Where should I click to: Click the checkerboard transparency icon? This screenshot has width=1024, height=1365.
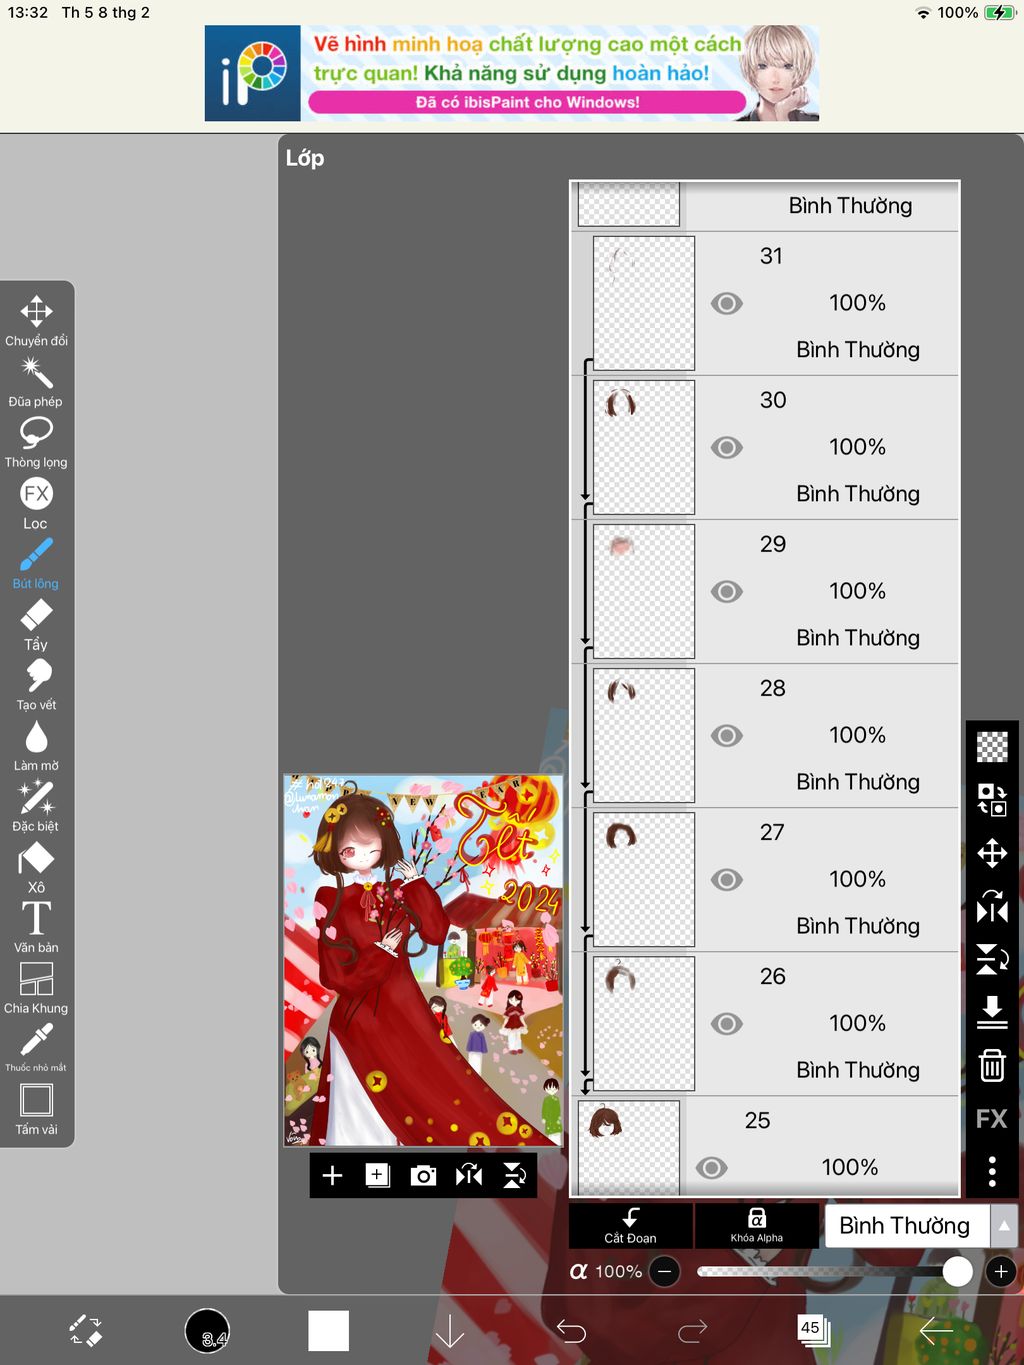pos(992,747)
